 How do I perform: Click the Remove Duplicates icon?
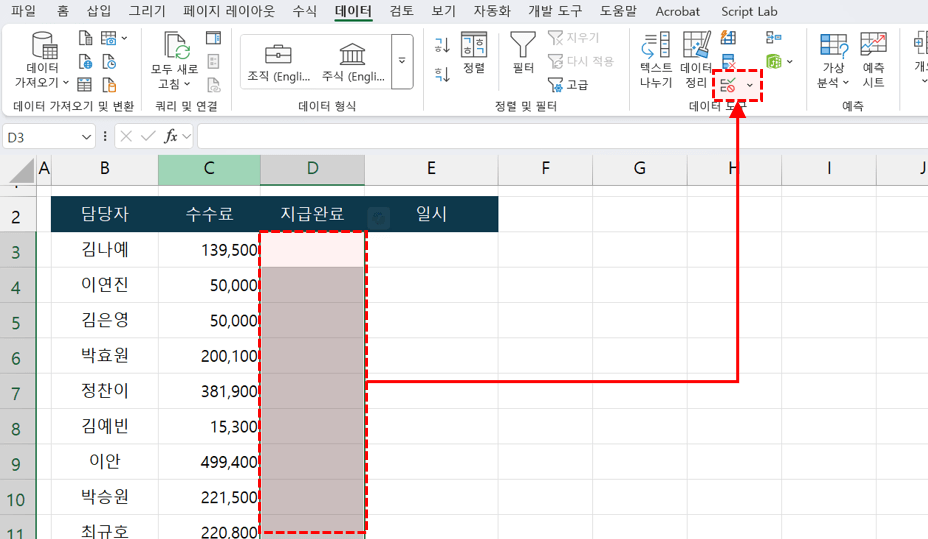(728, 63)
